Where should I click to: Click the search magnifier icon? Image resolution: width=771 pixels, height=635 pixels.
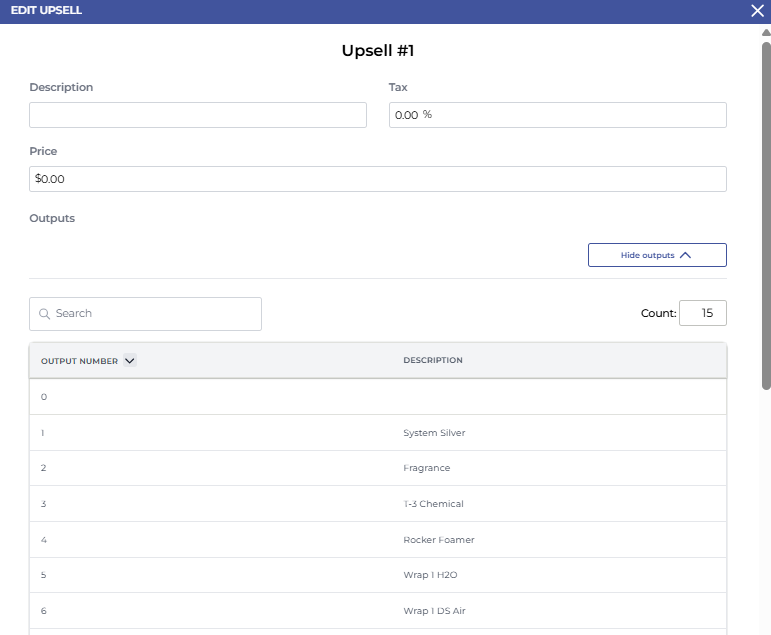44,314
